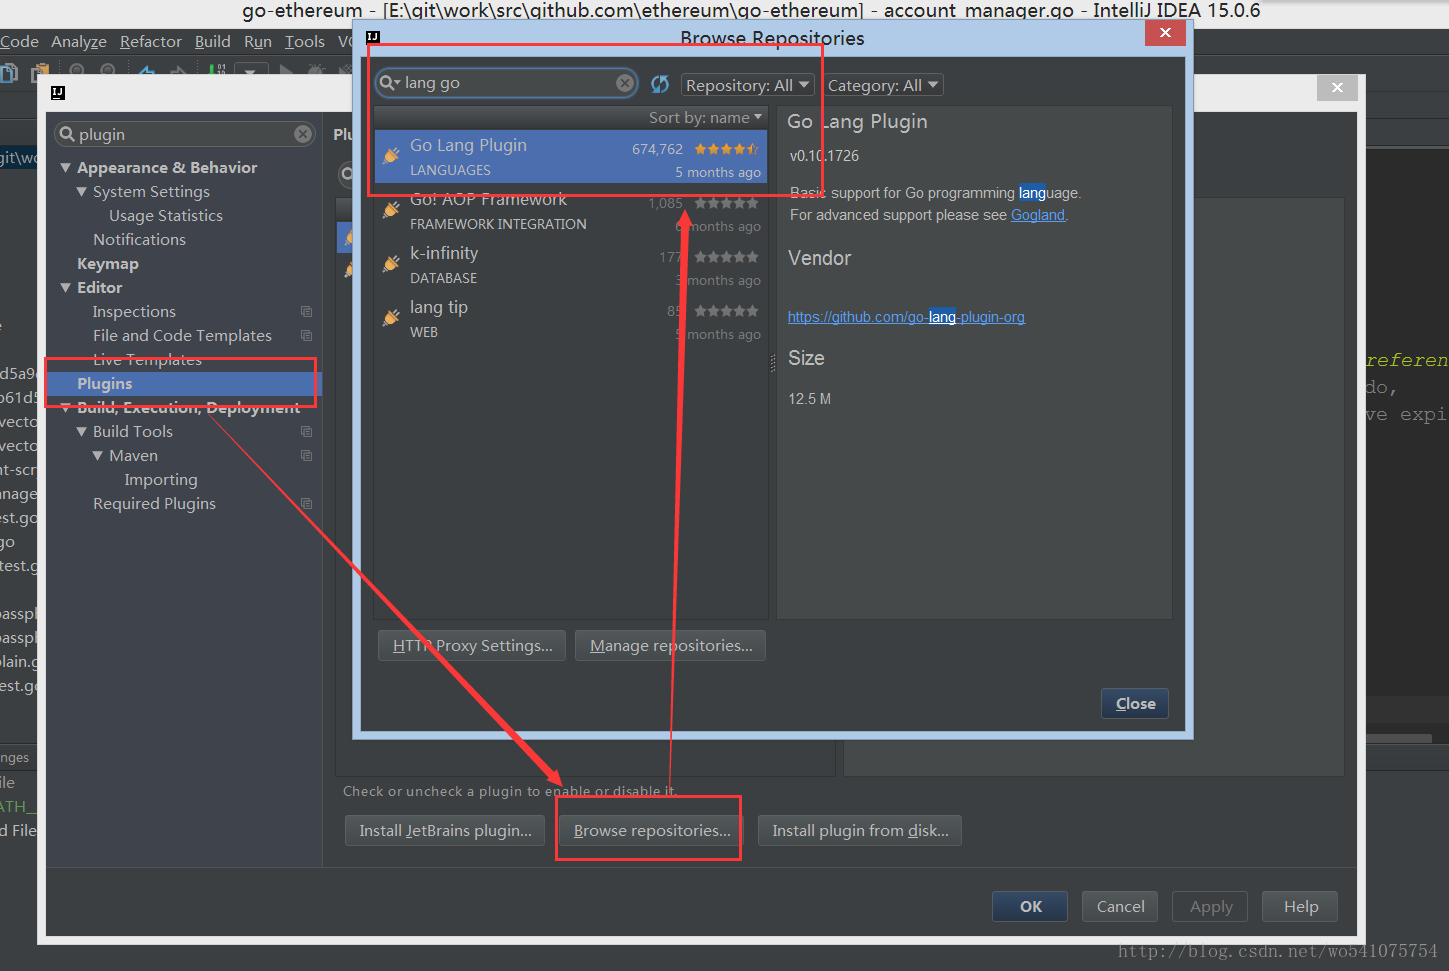Open the Tools menu
This screenshot has height=971, width=1449.
pyautogui.click(x=305, y=42)
